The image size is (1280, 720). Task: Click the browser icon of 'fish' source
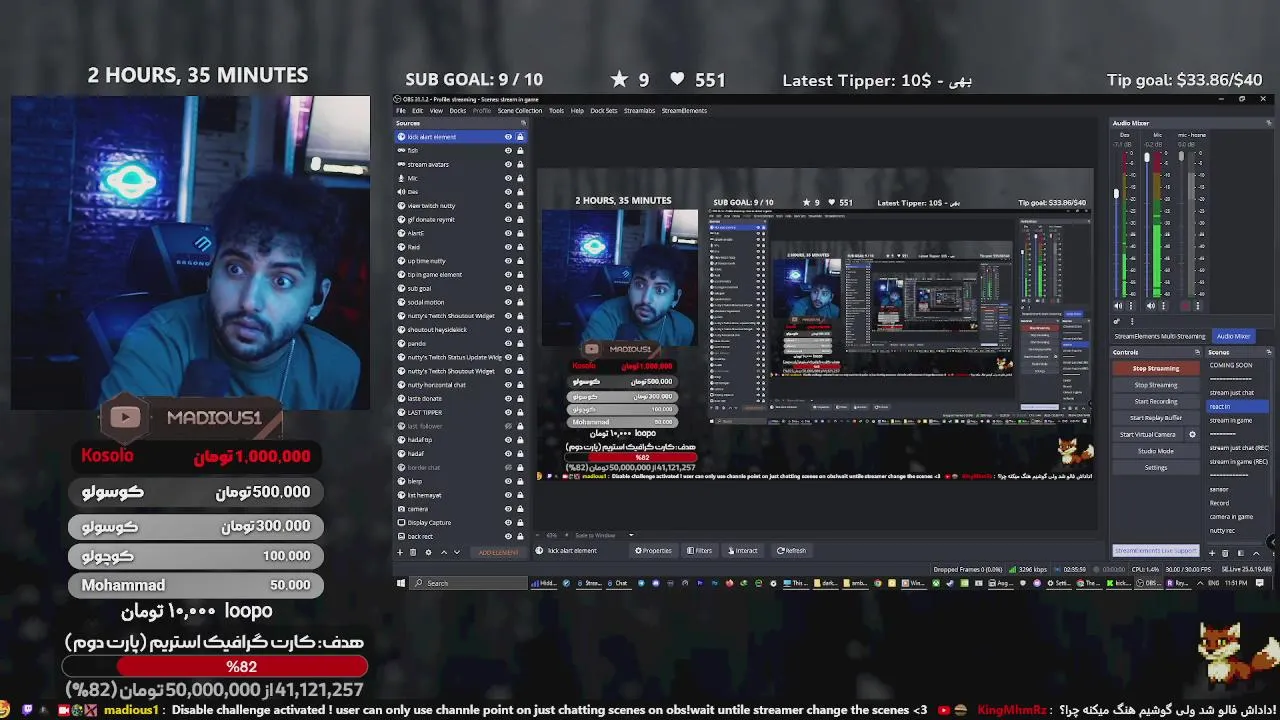[x=401, y=150]
